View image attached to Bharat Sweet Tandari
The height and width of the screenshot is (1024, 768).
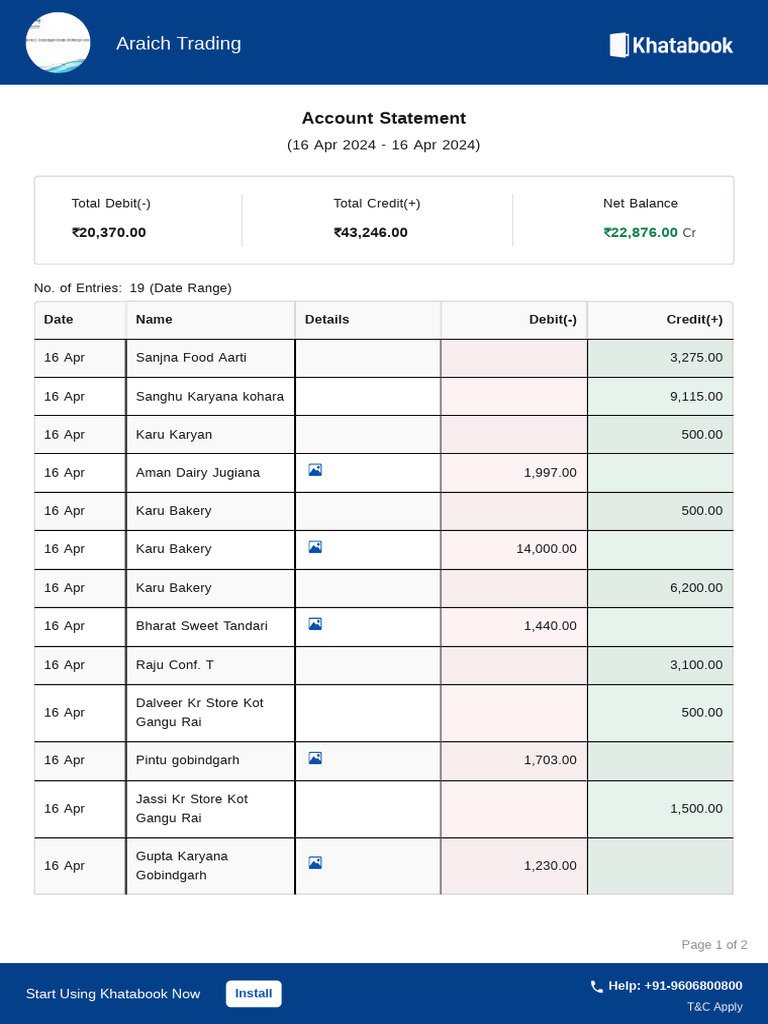coord(315,624)
